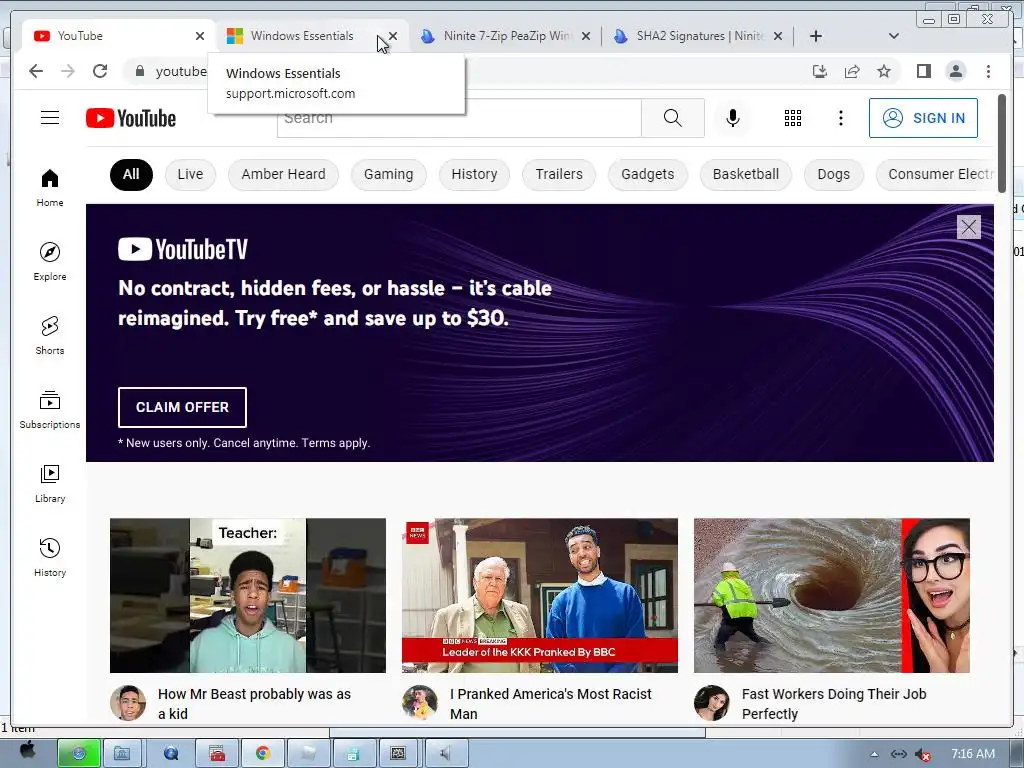Click the address bar lock icon
The width and height of the screenshot is (1024, 768).
pyautogui.click(x=140, y=71)
